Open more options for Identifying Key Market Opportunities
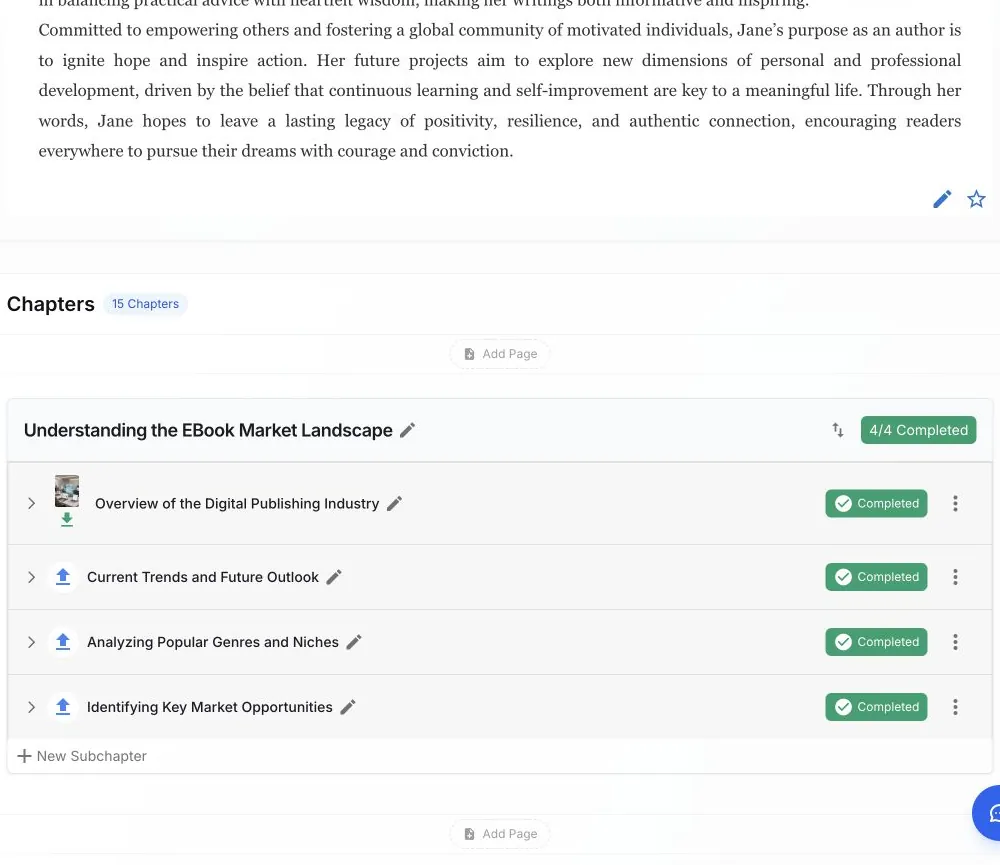Screen dimensions: 1000x865 click(x=955, y=707)
